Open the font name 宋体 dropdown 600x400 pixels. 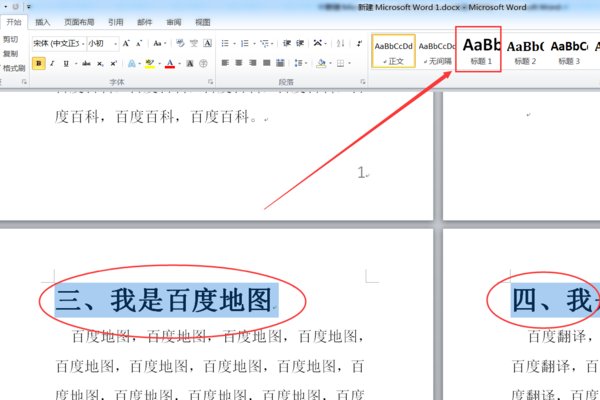click(x=83, y=44)
